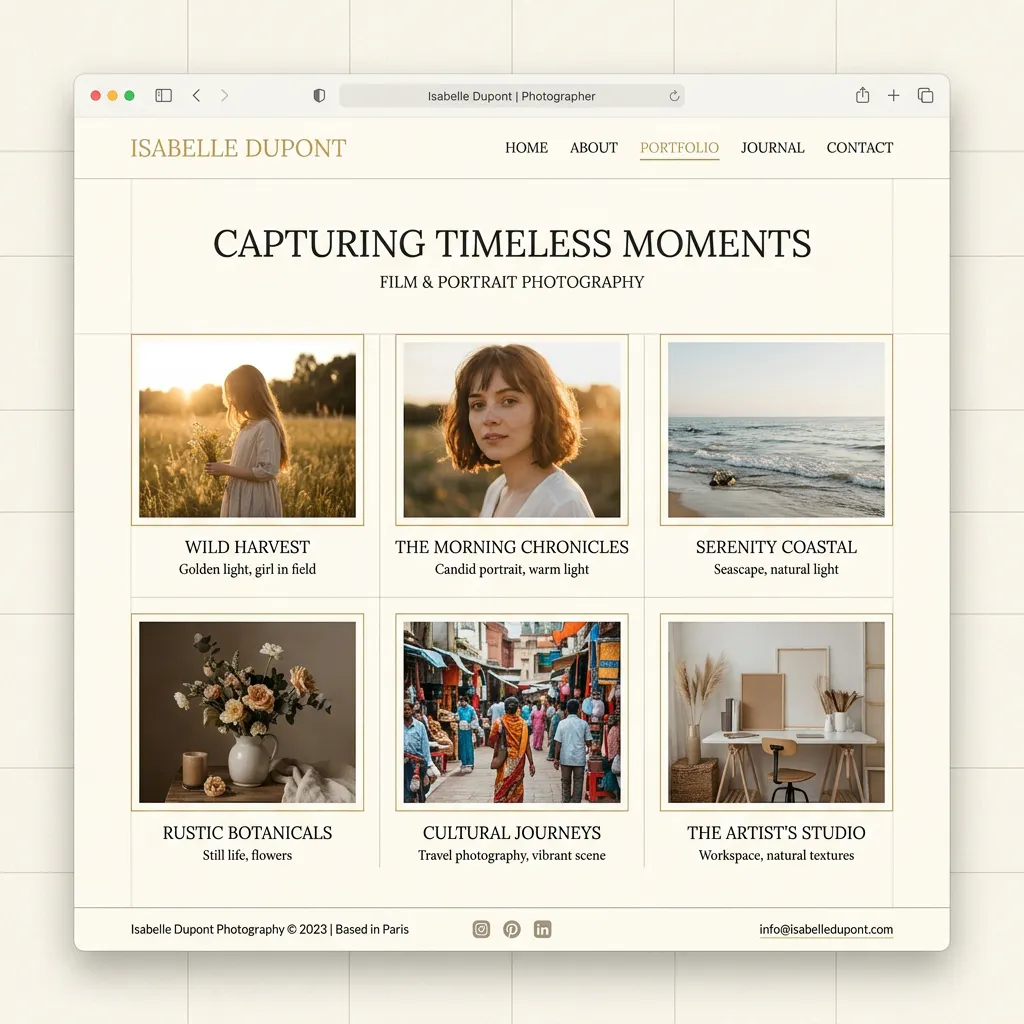Click THE ARTIST'S STUDIO title
1024x1024 pixels.
point(776,833)
